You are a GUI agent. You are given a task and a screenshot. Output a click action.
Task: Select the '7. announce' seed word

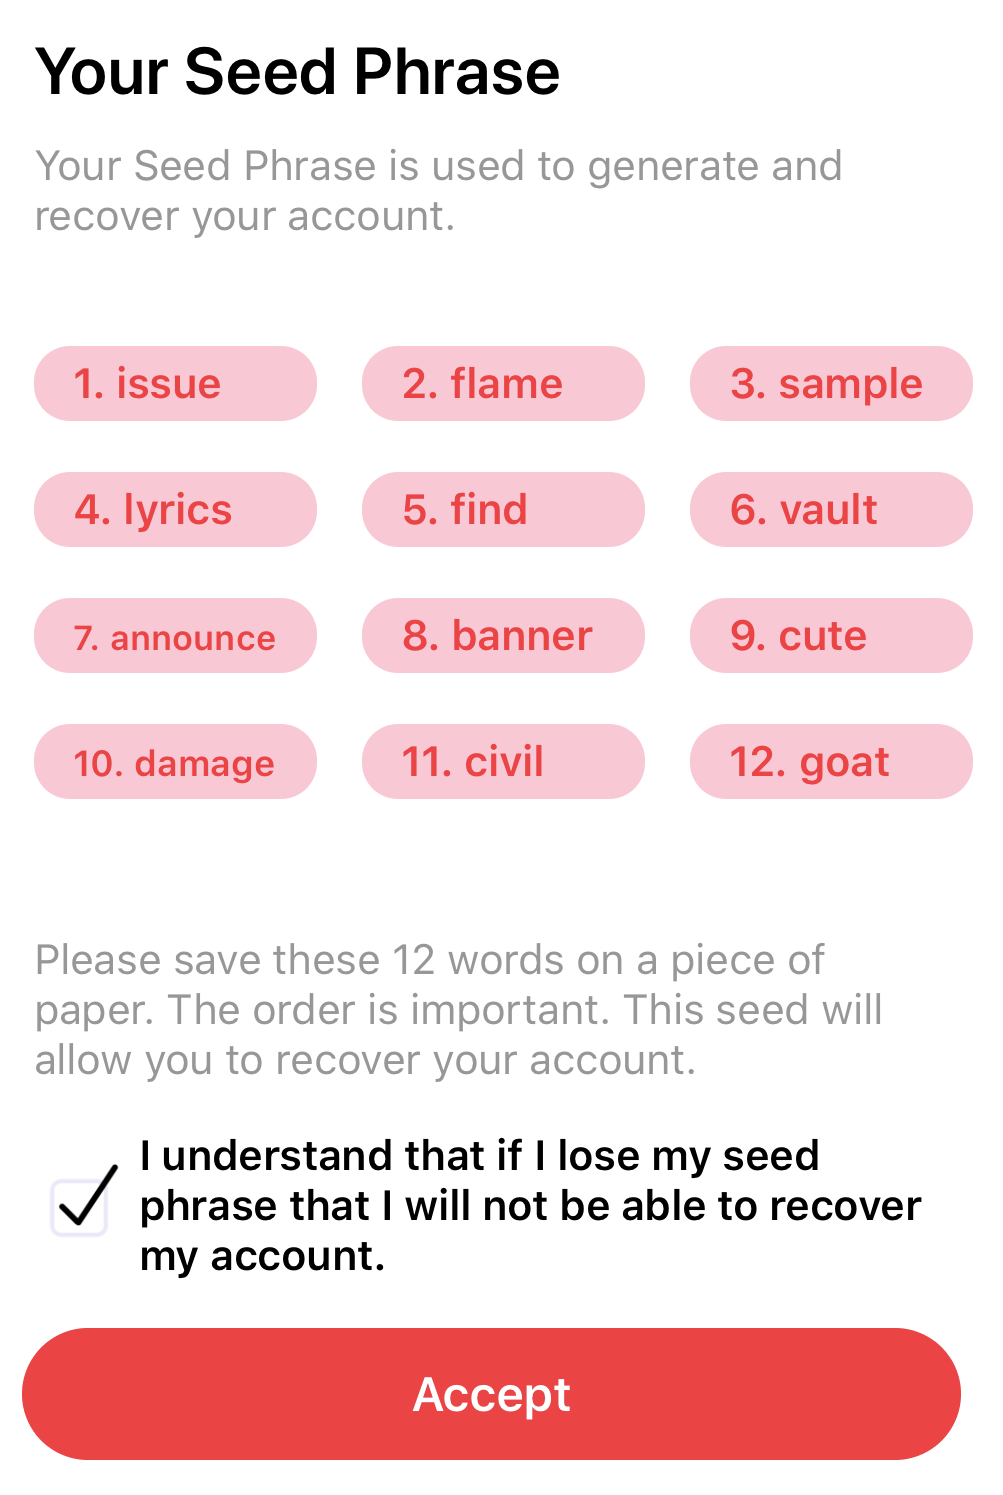175,636
